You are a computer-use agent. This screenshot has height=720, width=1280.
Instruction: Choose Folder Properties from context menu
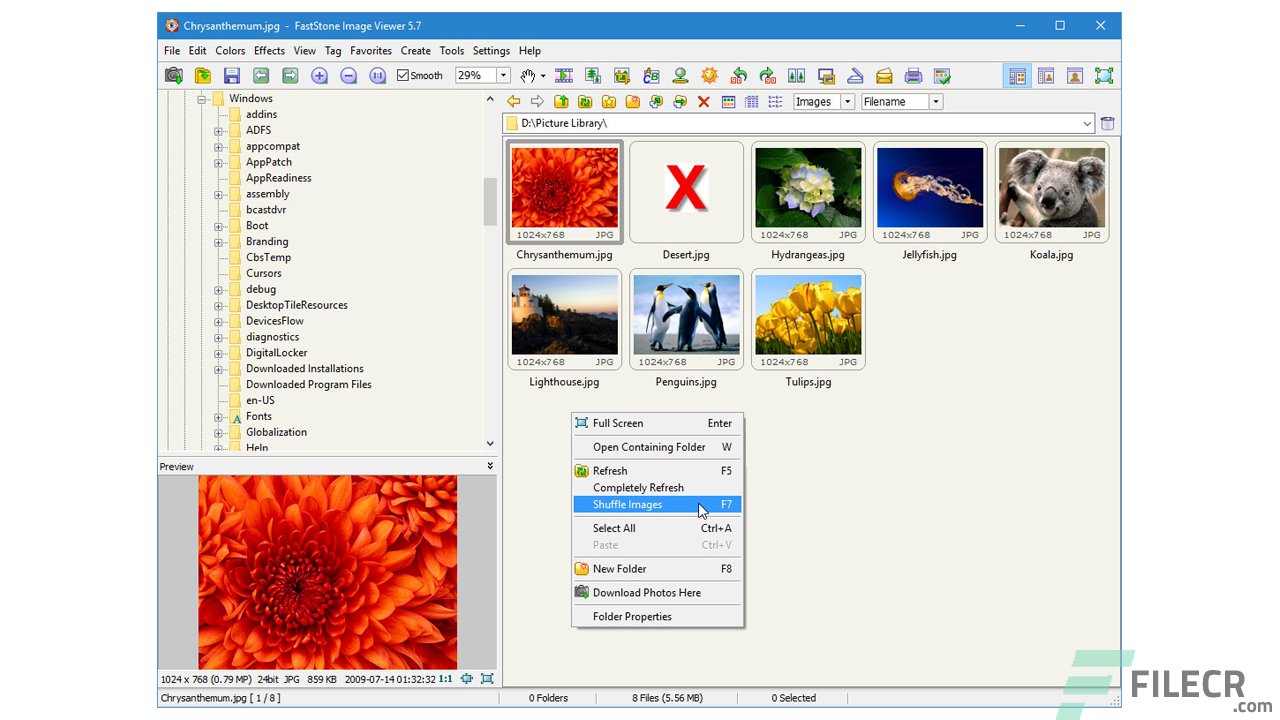click(657, 617)
